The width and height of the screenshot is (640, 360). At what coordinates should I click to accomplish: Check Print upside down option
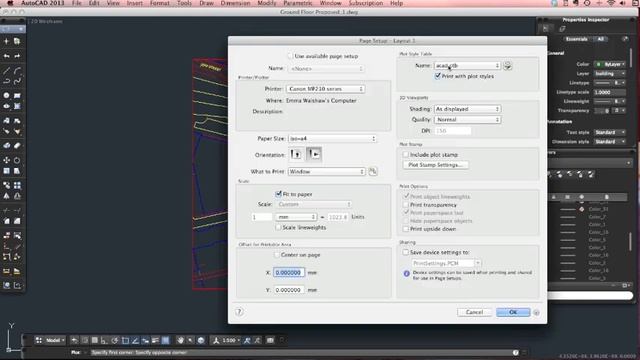406,229
